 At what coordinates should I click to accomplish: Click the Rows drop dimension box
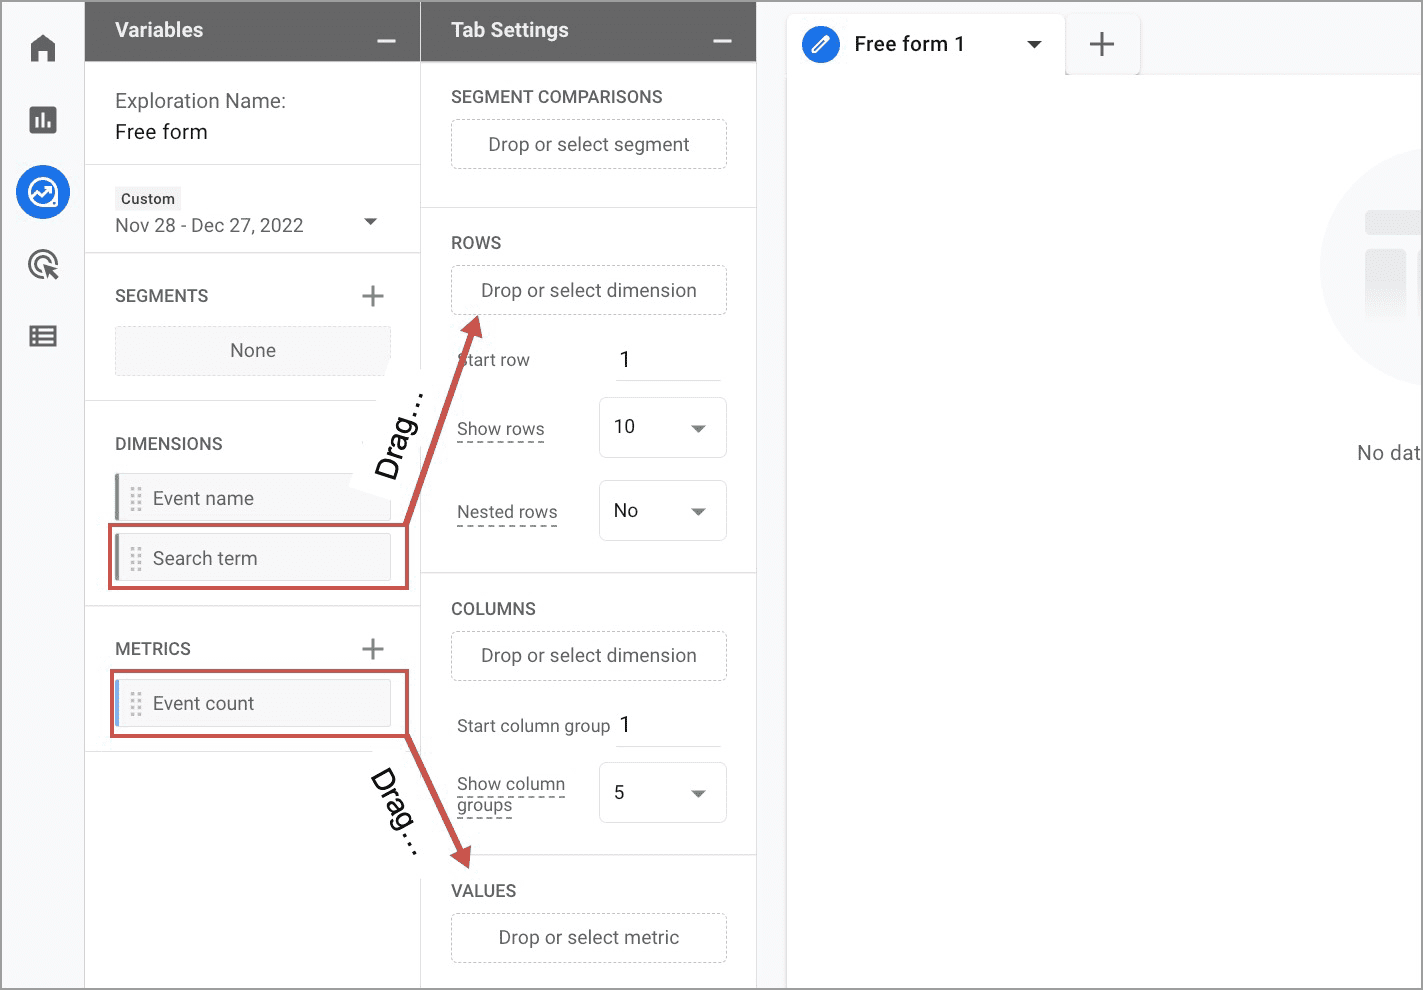588,291
